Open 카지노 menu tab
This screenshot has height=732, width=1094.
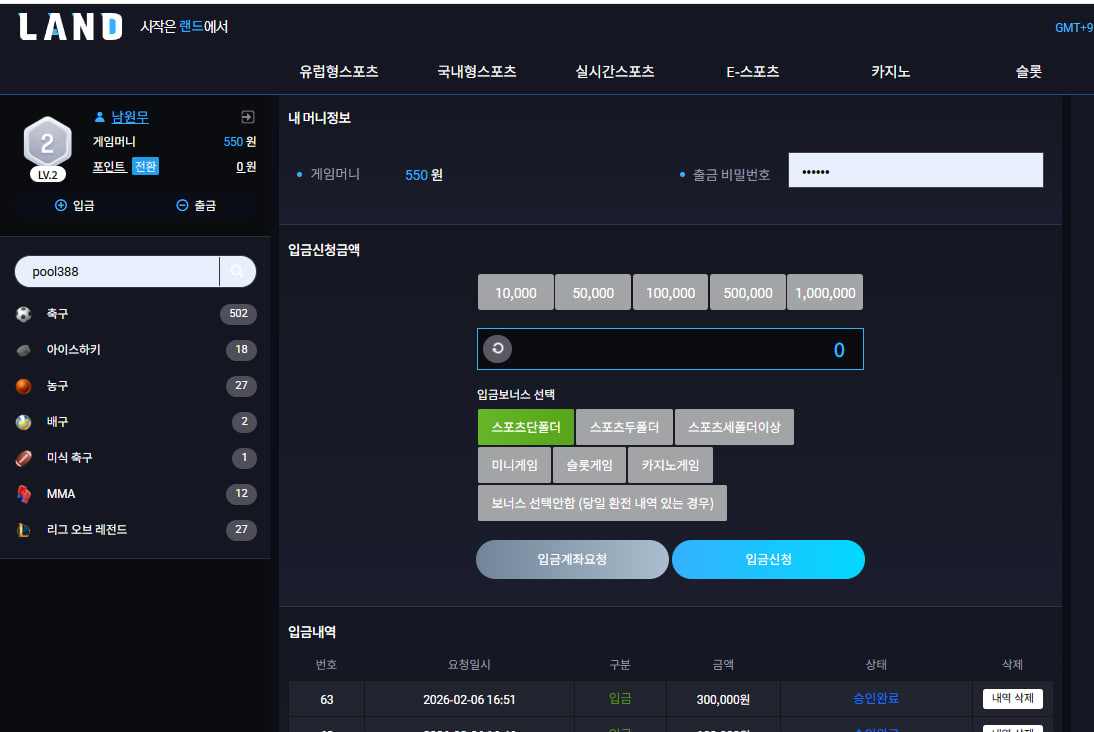[890, 72]
